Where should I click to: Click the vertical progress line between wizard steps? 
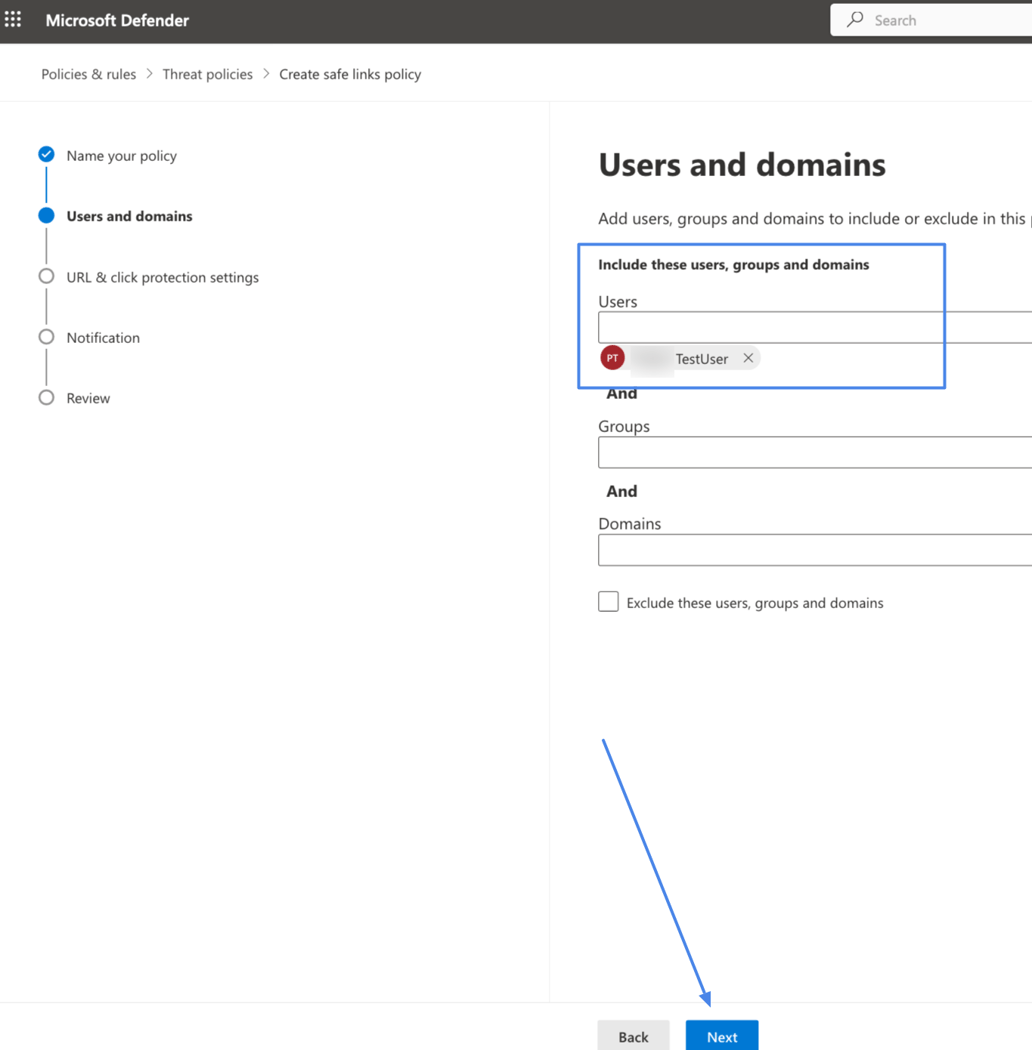(x=46, y=185)
